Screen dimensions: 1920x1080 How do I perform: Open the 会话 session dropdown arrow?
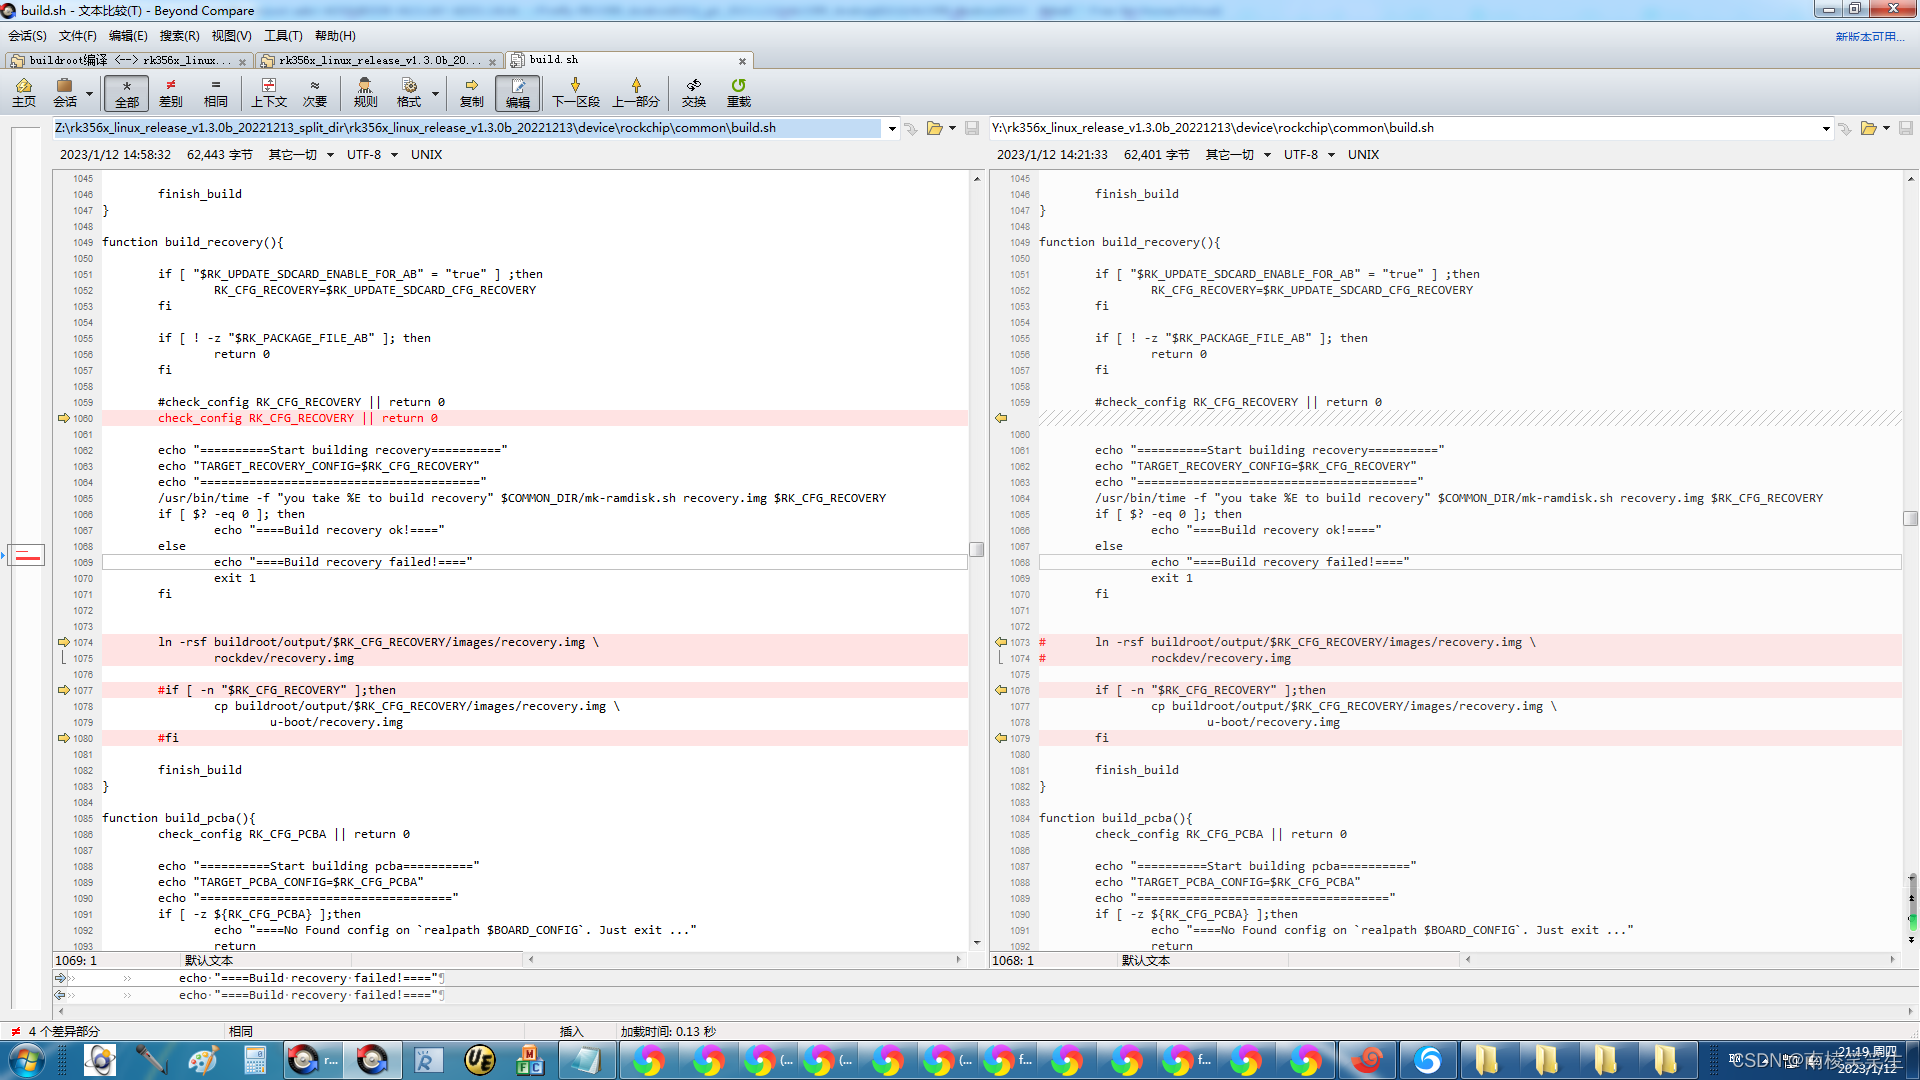[x=89, y=94]
